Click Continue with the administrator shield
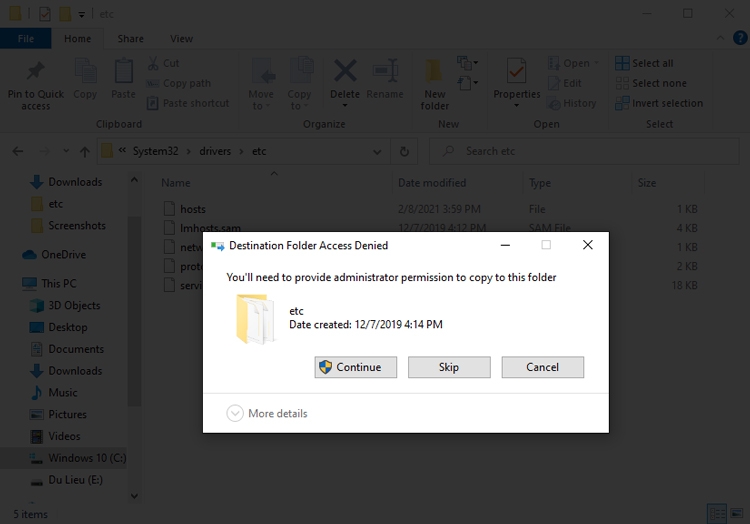This screenshot has height=524, width=750. pyautogui.click(x=355, y=367)
